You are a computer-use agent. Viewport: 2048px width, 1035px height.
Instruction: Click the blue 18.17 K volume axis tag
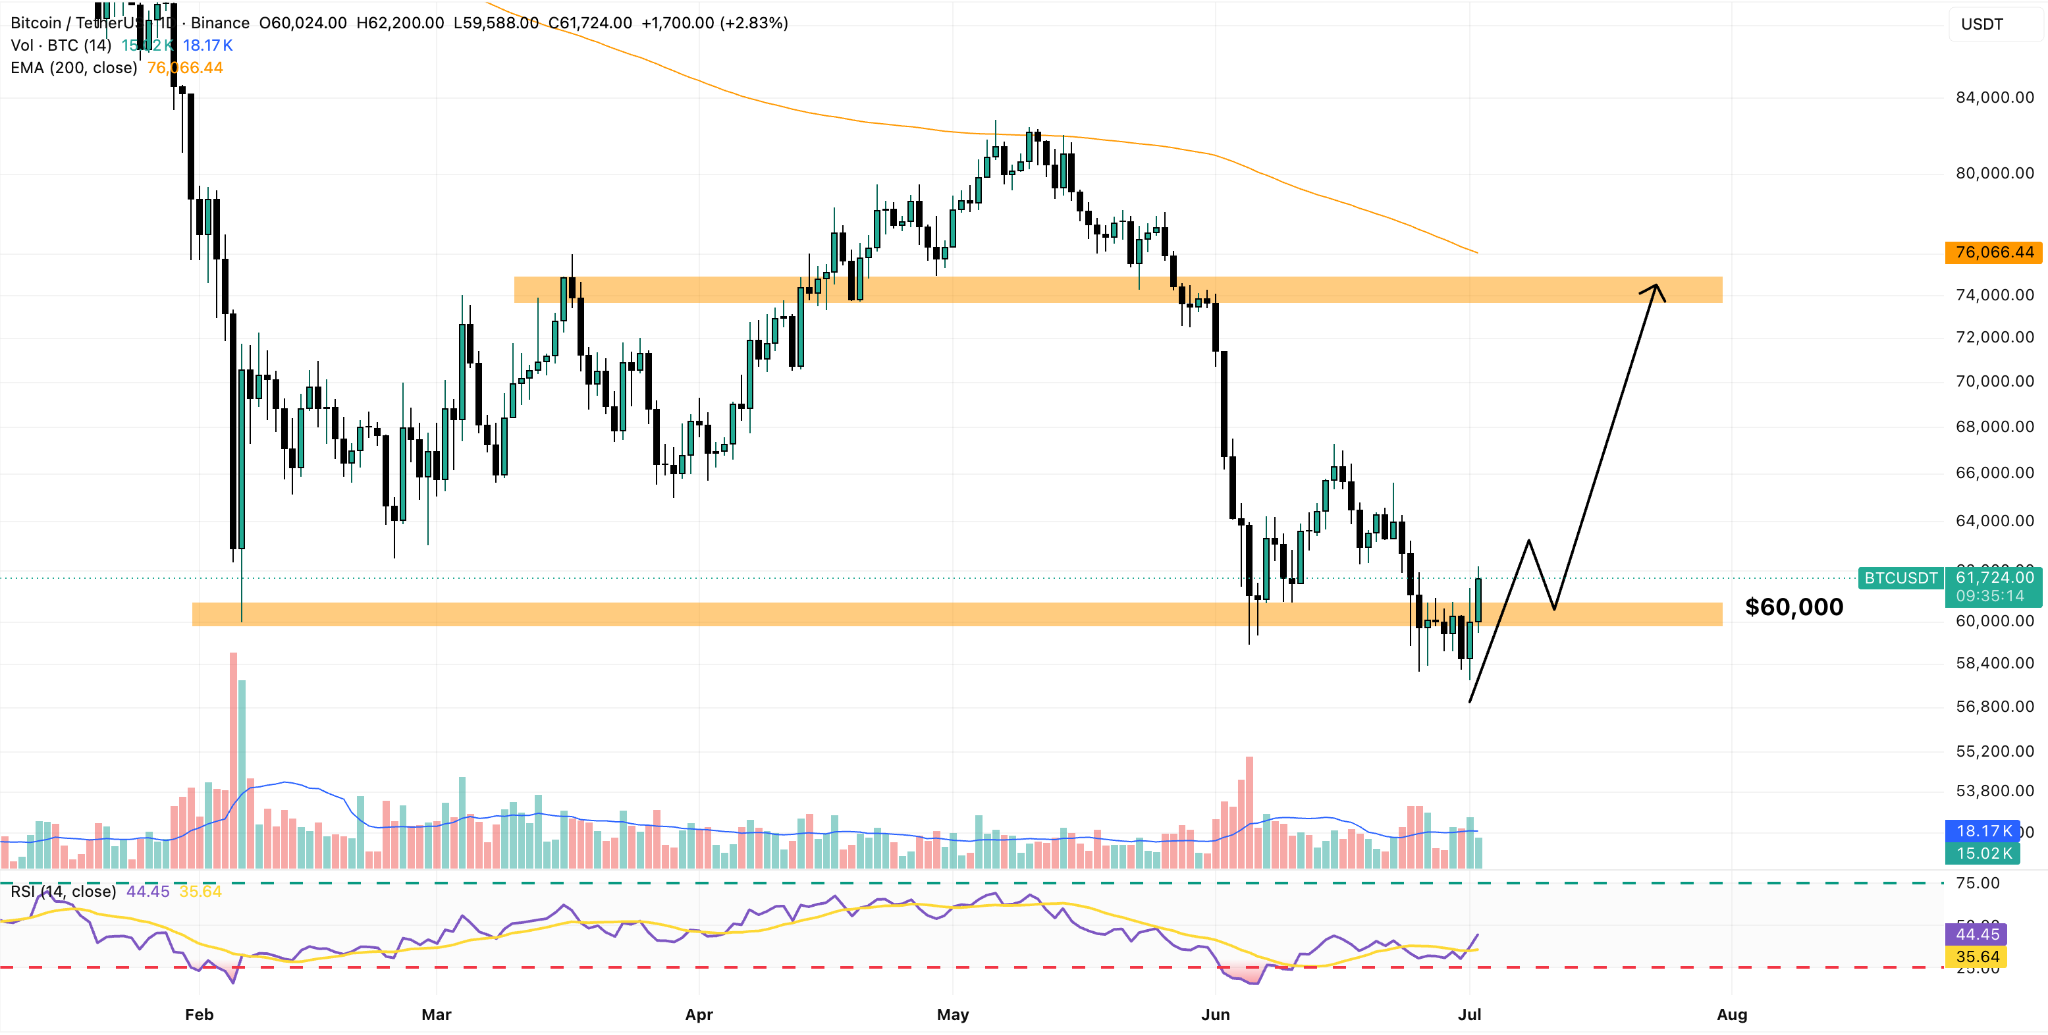pos(1984,831)
